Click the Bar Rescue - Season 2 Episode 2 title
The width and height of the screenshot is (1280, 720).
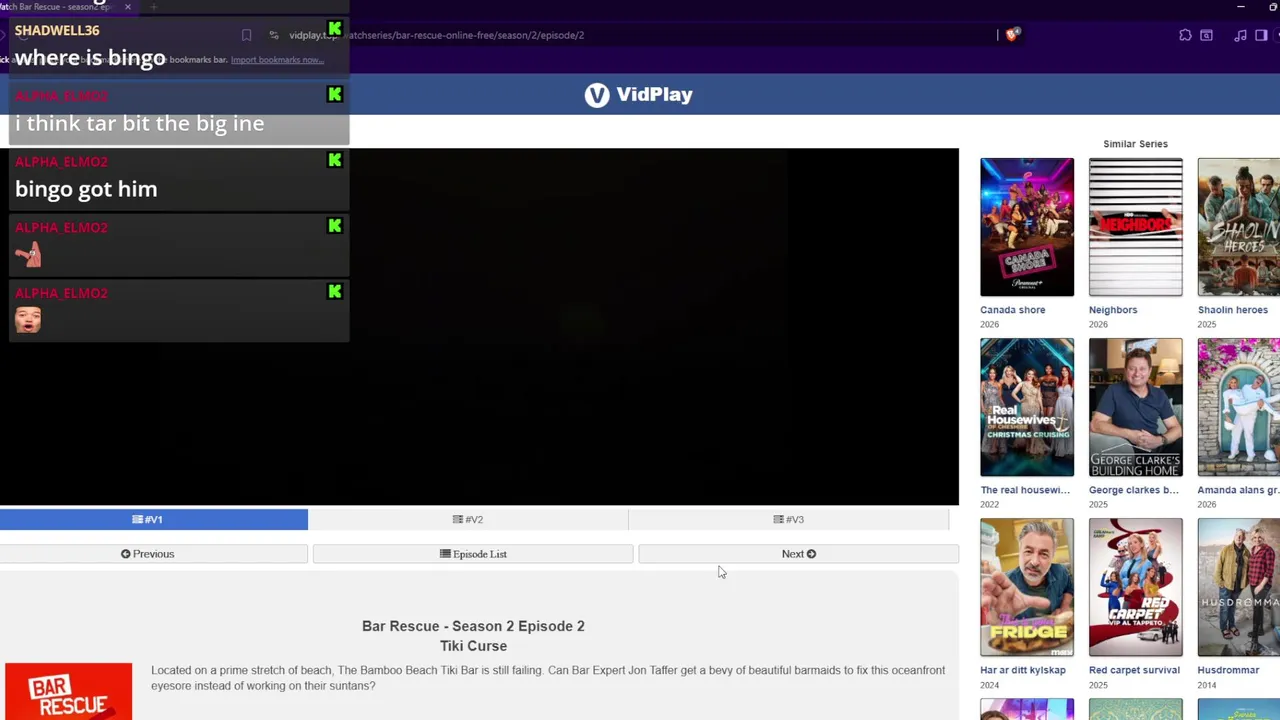click(473, 626)
